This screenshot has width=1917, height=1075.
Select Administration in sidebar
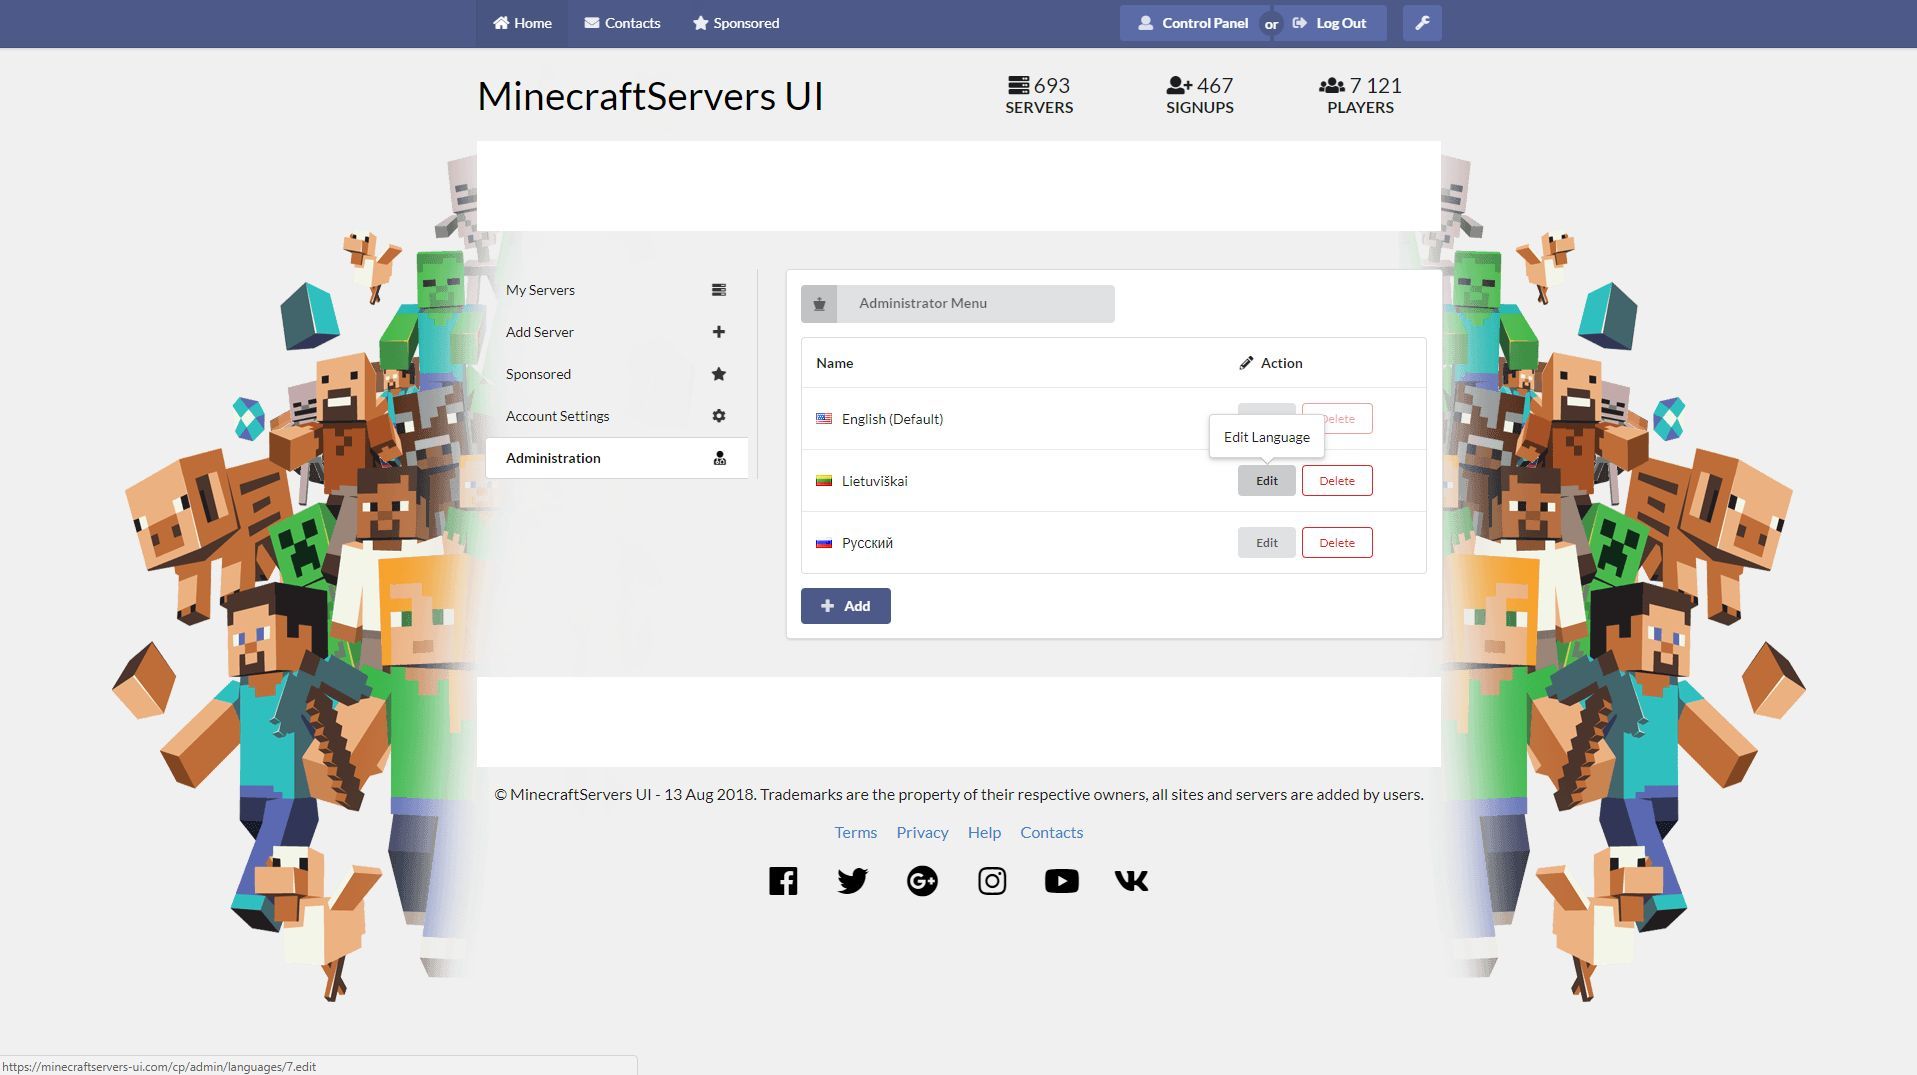[617, 458]
